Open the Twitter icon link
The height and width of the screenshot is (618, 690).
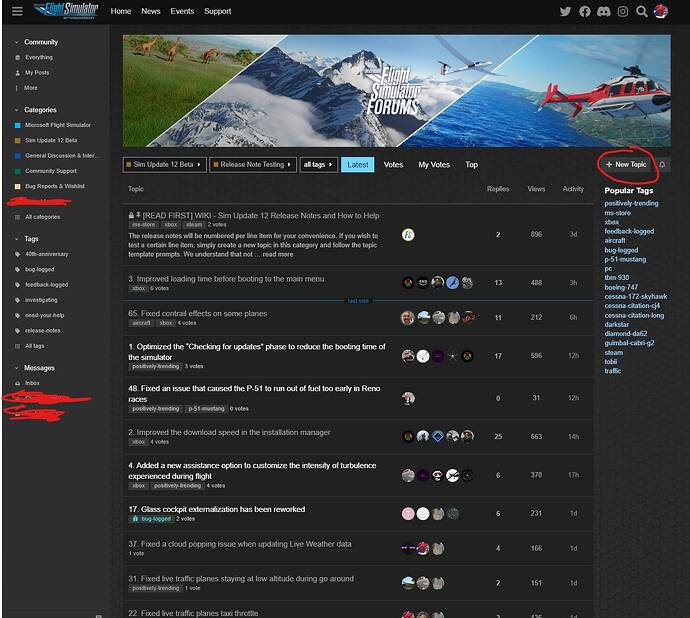(x=565, y=11)
